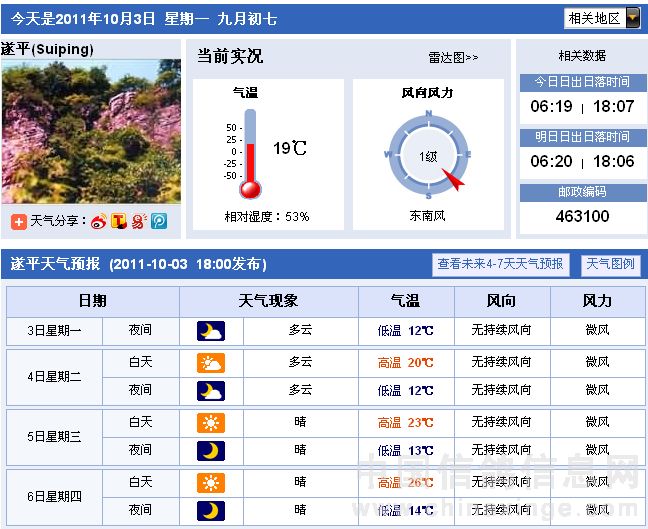
Task: Click clear night moon icon for 5日
Action: [x=211, y=451]
